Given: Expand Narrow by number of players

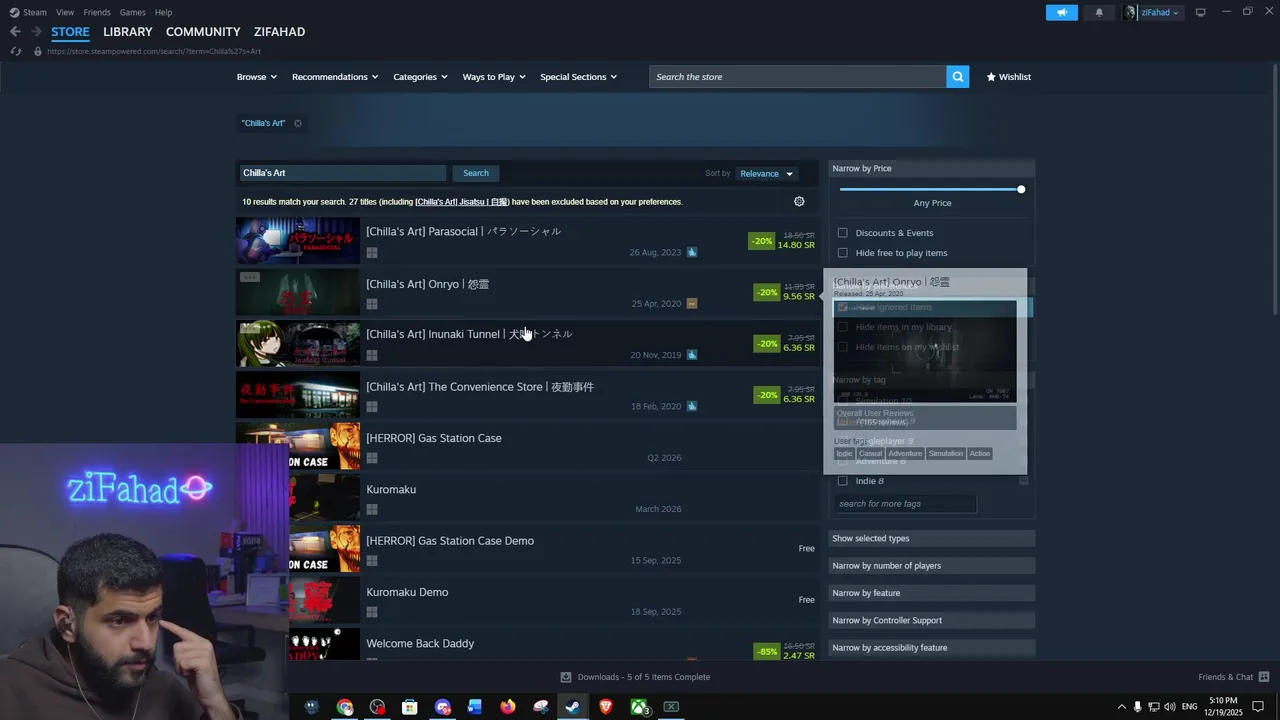Looking at the screenshot, I should [x=932, y=566].
